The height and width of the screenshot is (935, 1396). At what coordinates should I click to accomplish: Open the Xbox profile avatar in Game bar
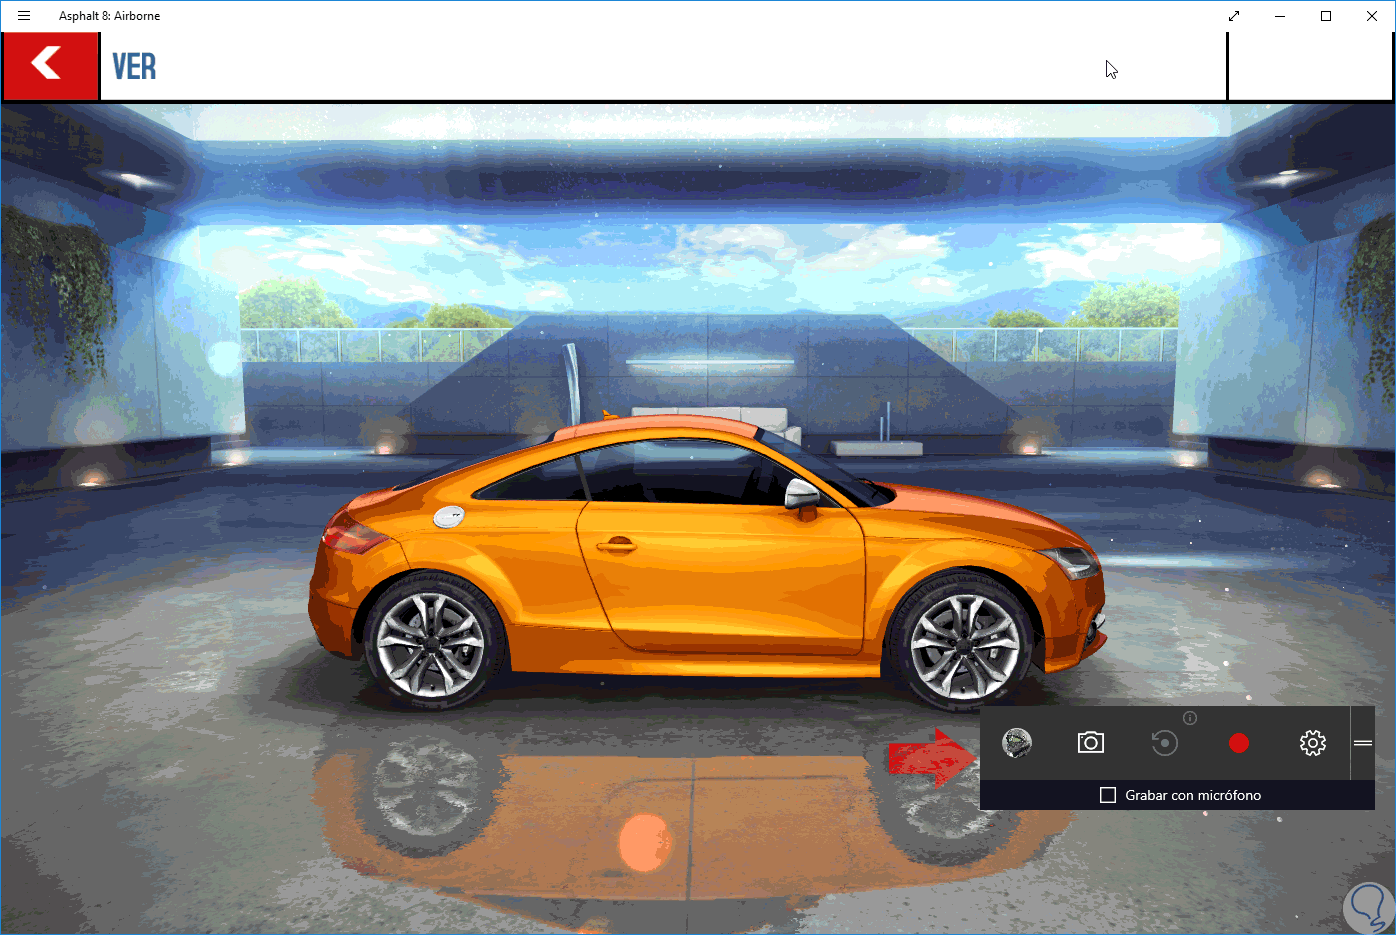1017,743
